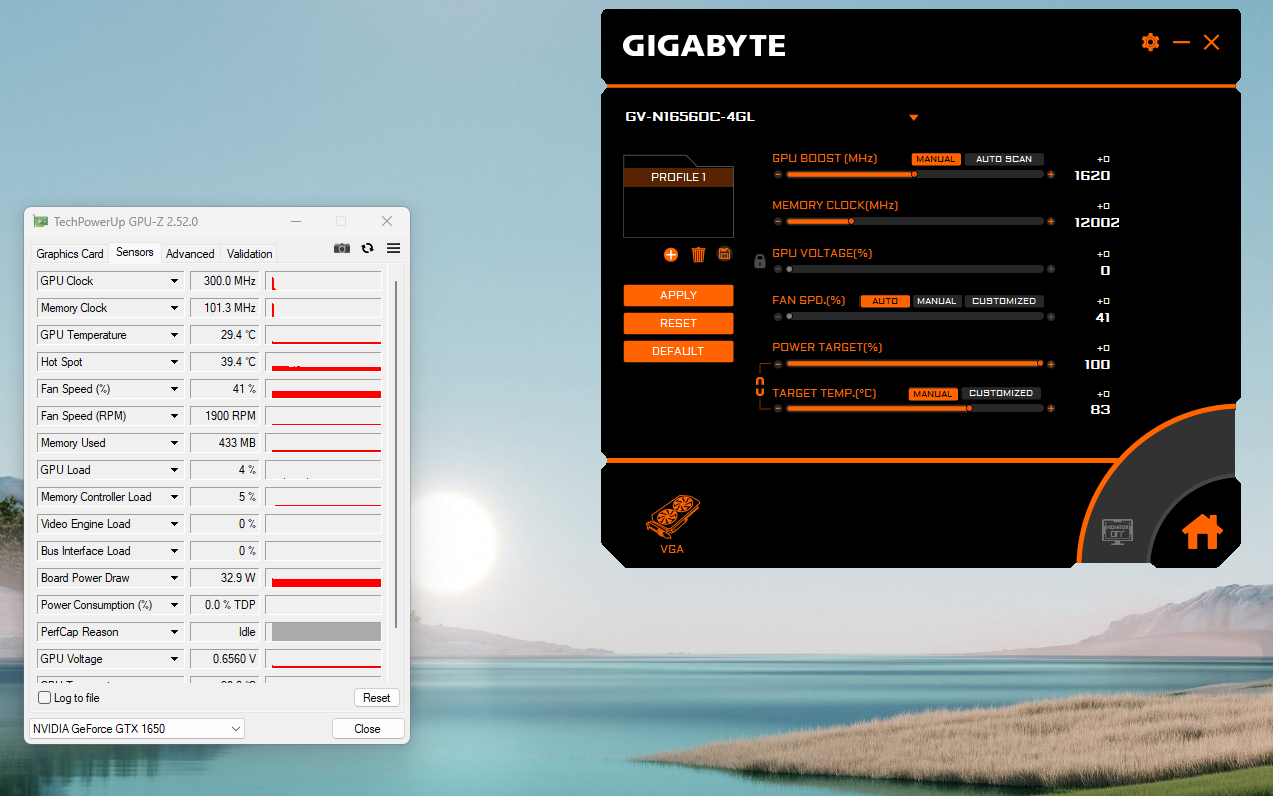Decrease GPU Voltage with minus icon
The image size is (1273, 796).
click(778, 269)
